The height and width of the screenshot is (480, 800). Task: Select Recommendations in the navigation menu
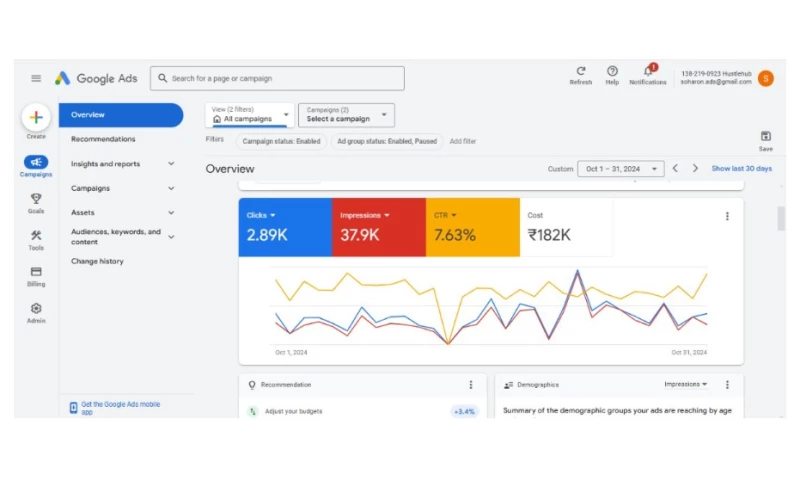click(103, 139)
